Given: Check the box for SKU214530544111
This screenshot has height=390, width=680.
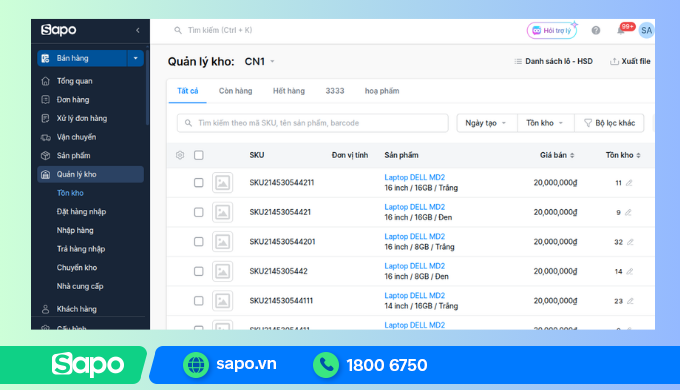Looking at the screenshot, I should (199, 301).
